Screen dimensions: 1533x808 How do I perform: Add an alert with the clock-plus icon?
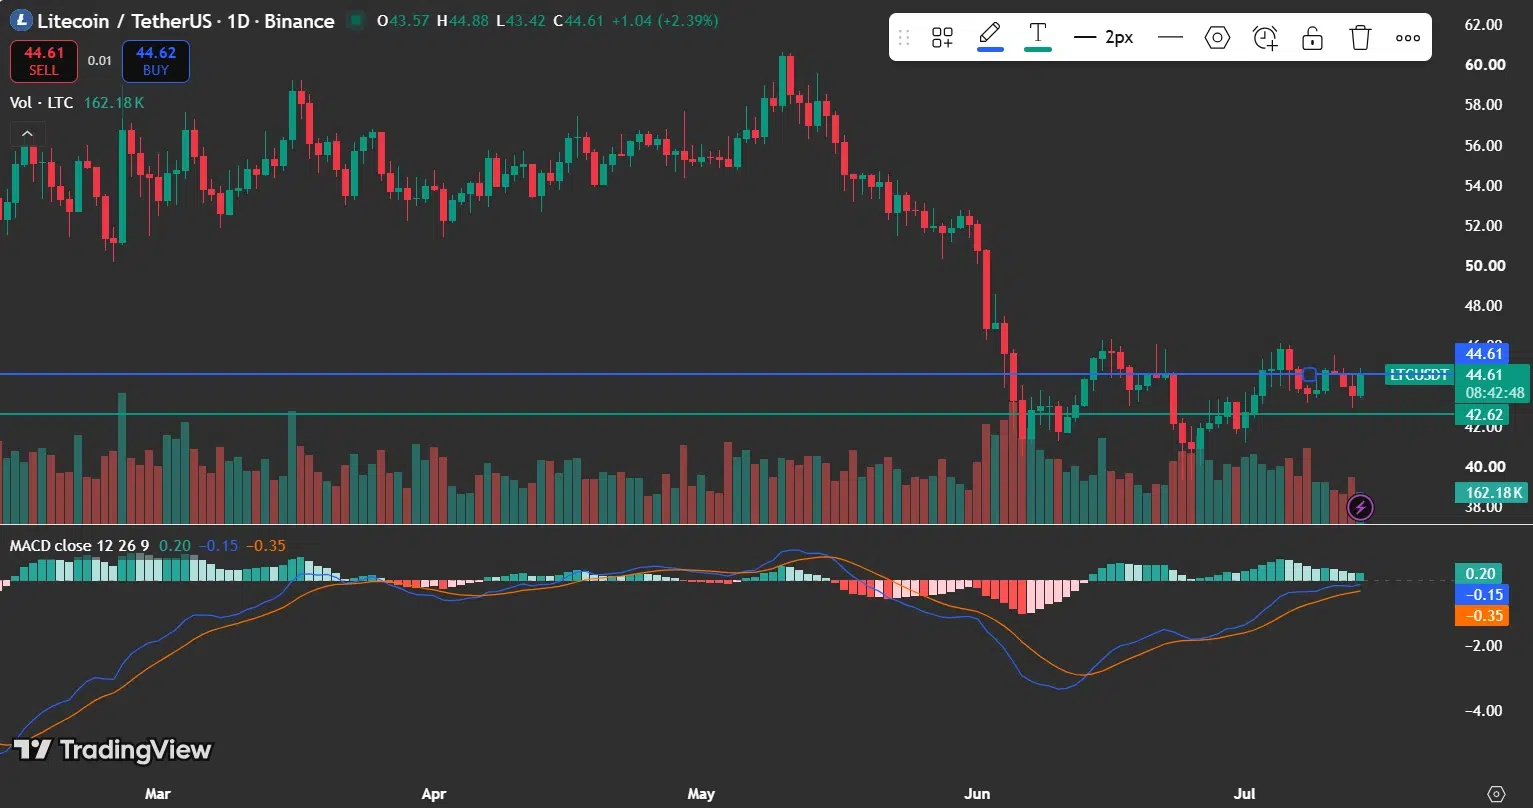[1265, 38]
